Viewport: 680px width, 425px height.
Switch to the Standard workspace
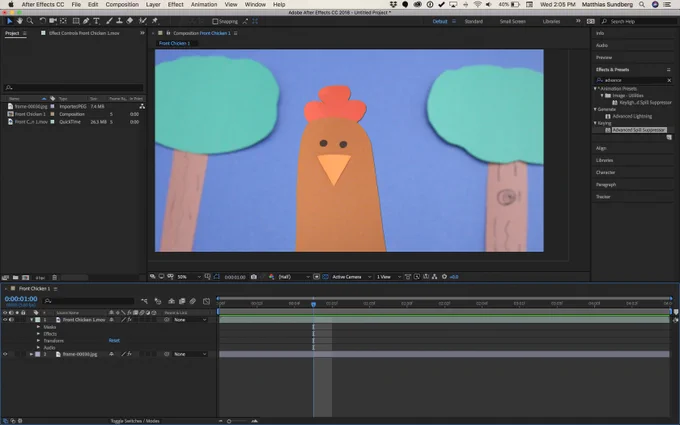pyautogui.click(x=474, y=21)
